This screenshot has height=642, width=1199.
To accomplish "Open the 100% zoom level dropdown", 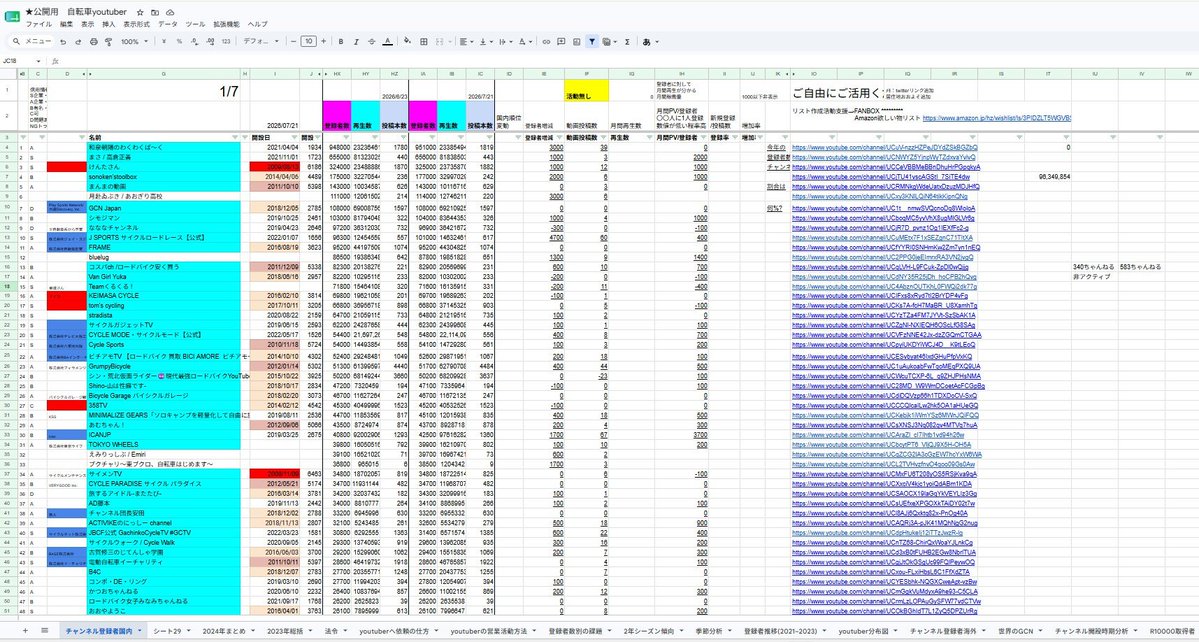I will click(133, 41).
